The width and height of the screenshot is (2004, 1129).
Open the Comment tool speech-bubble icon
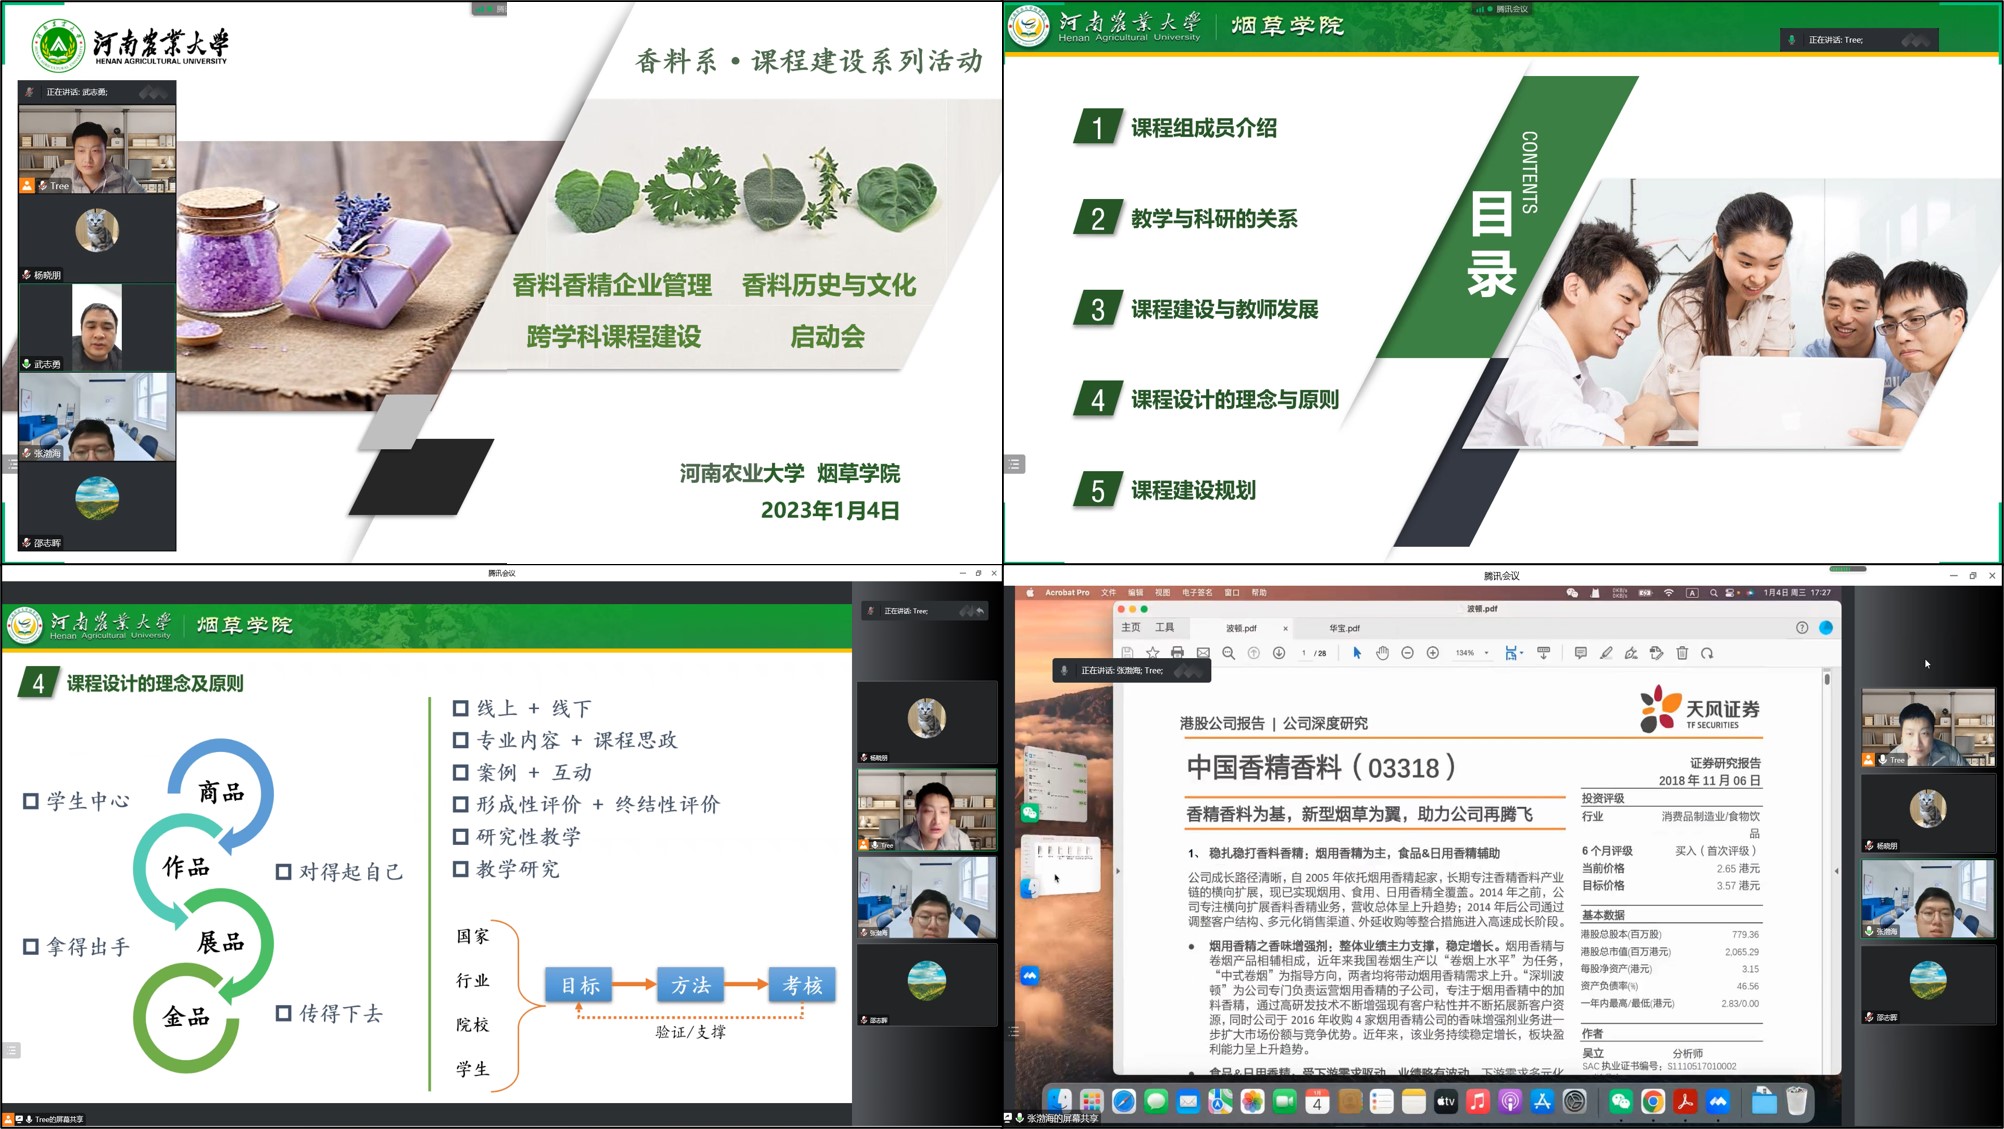pyautogui.click(x=1580, y=652)
